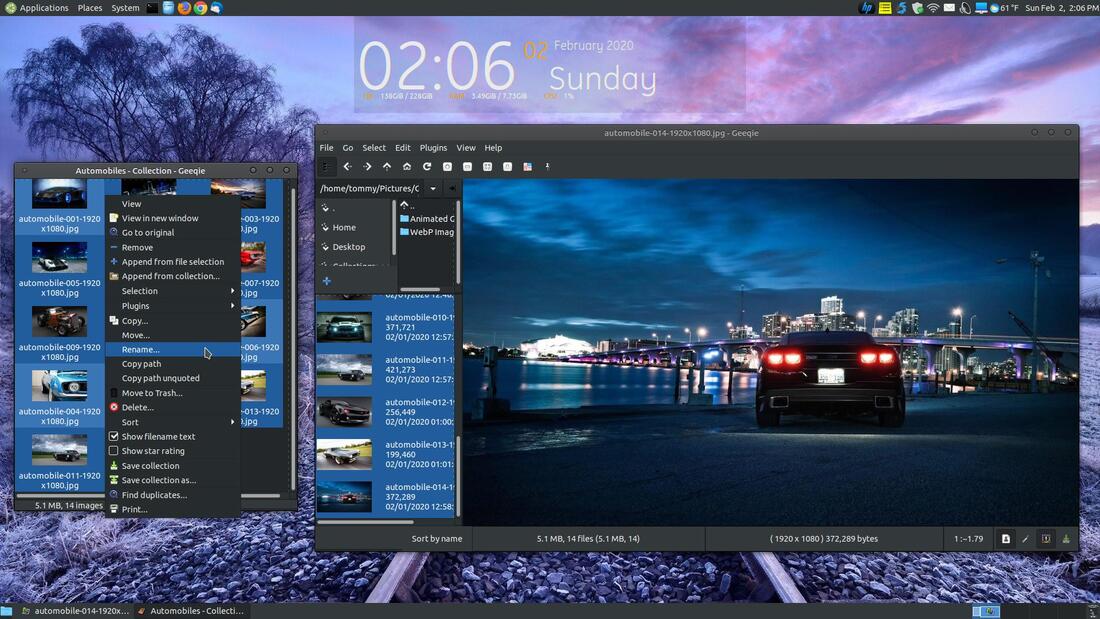Toggle the white document icon in status bar
The image size is (1100, 619).
[x=1005, y=539]
